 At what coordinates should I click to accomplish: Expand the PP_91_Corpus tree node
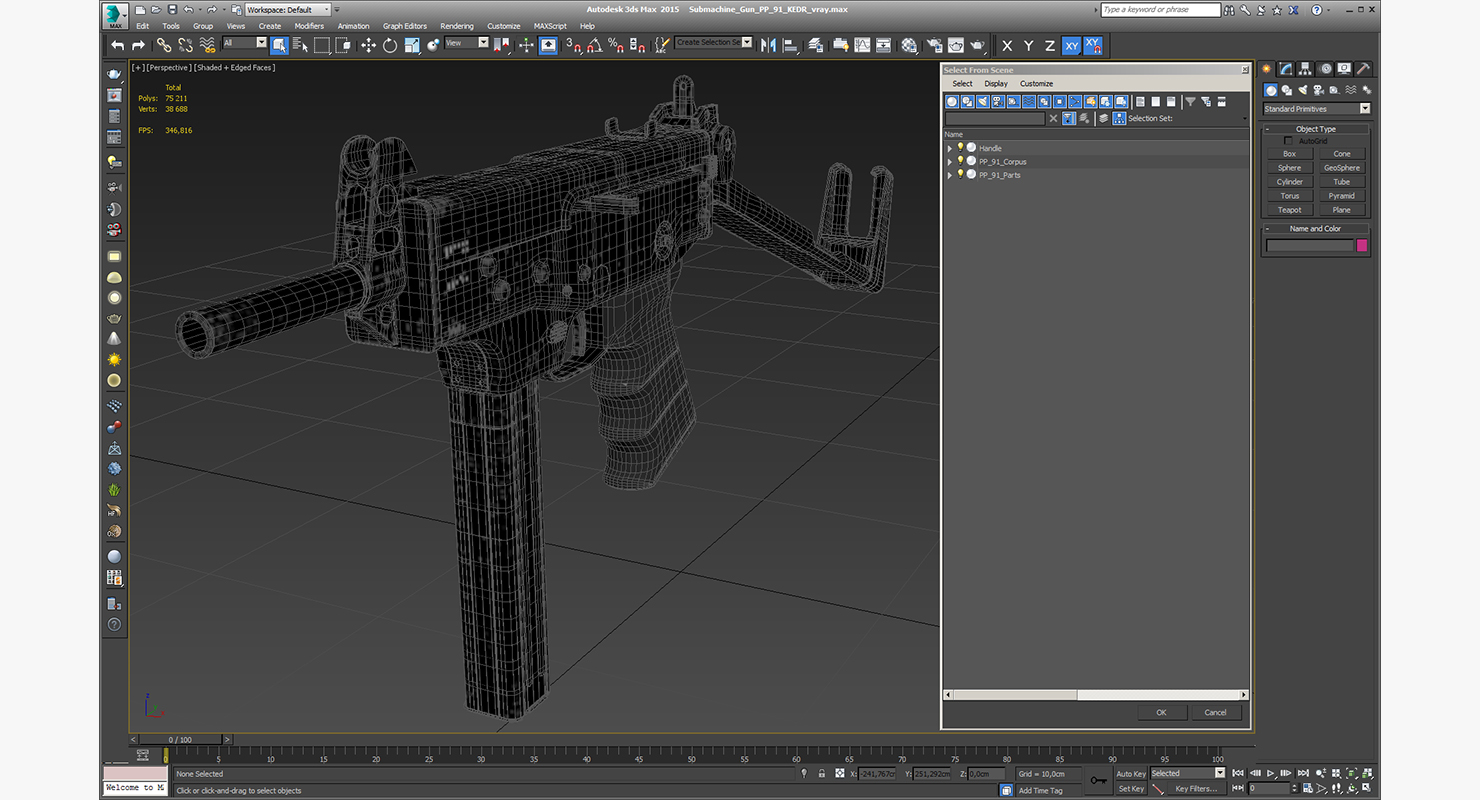(x=950, y=161)
